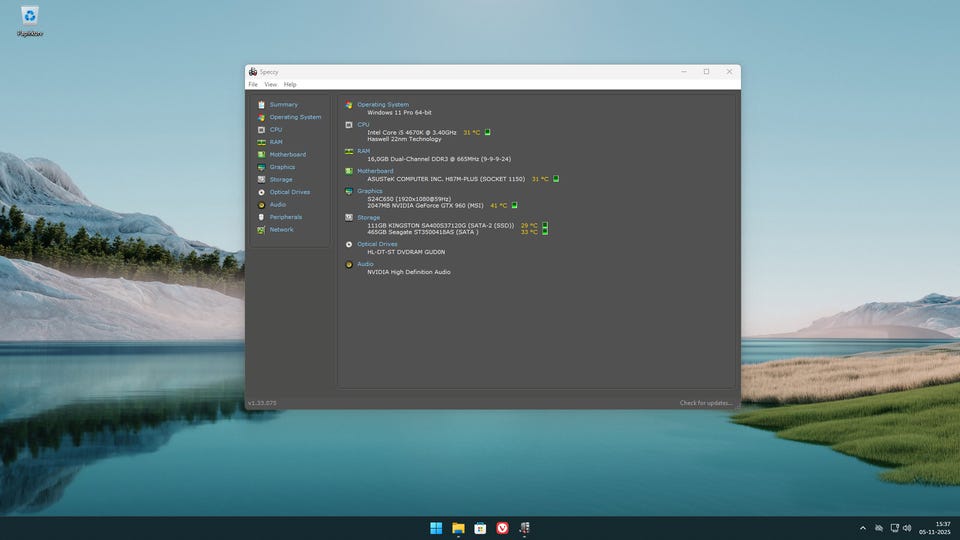Click the Check for updates link
This screenshot has width=960, height=540.
tap(706, 403)
